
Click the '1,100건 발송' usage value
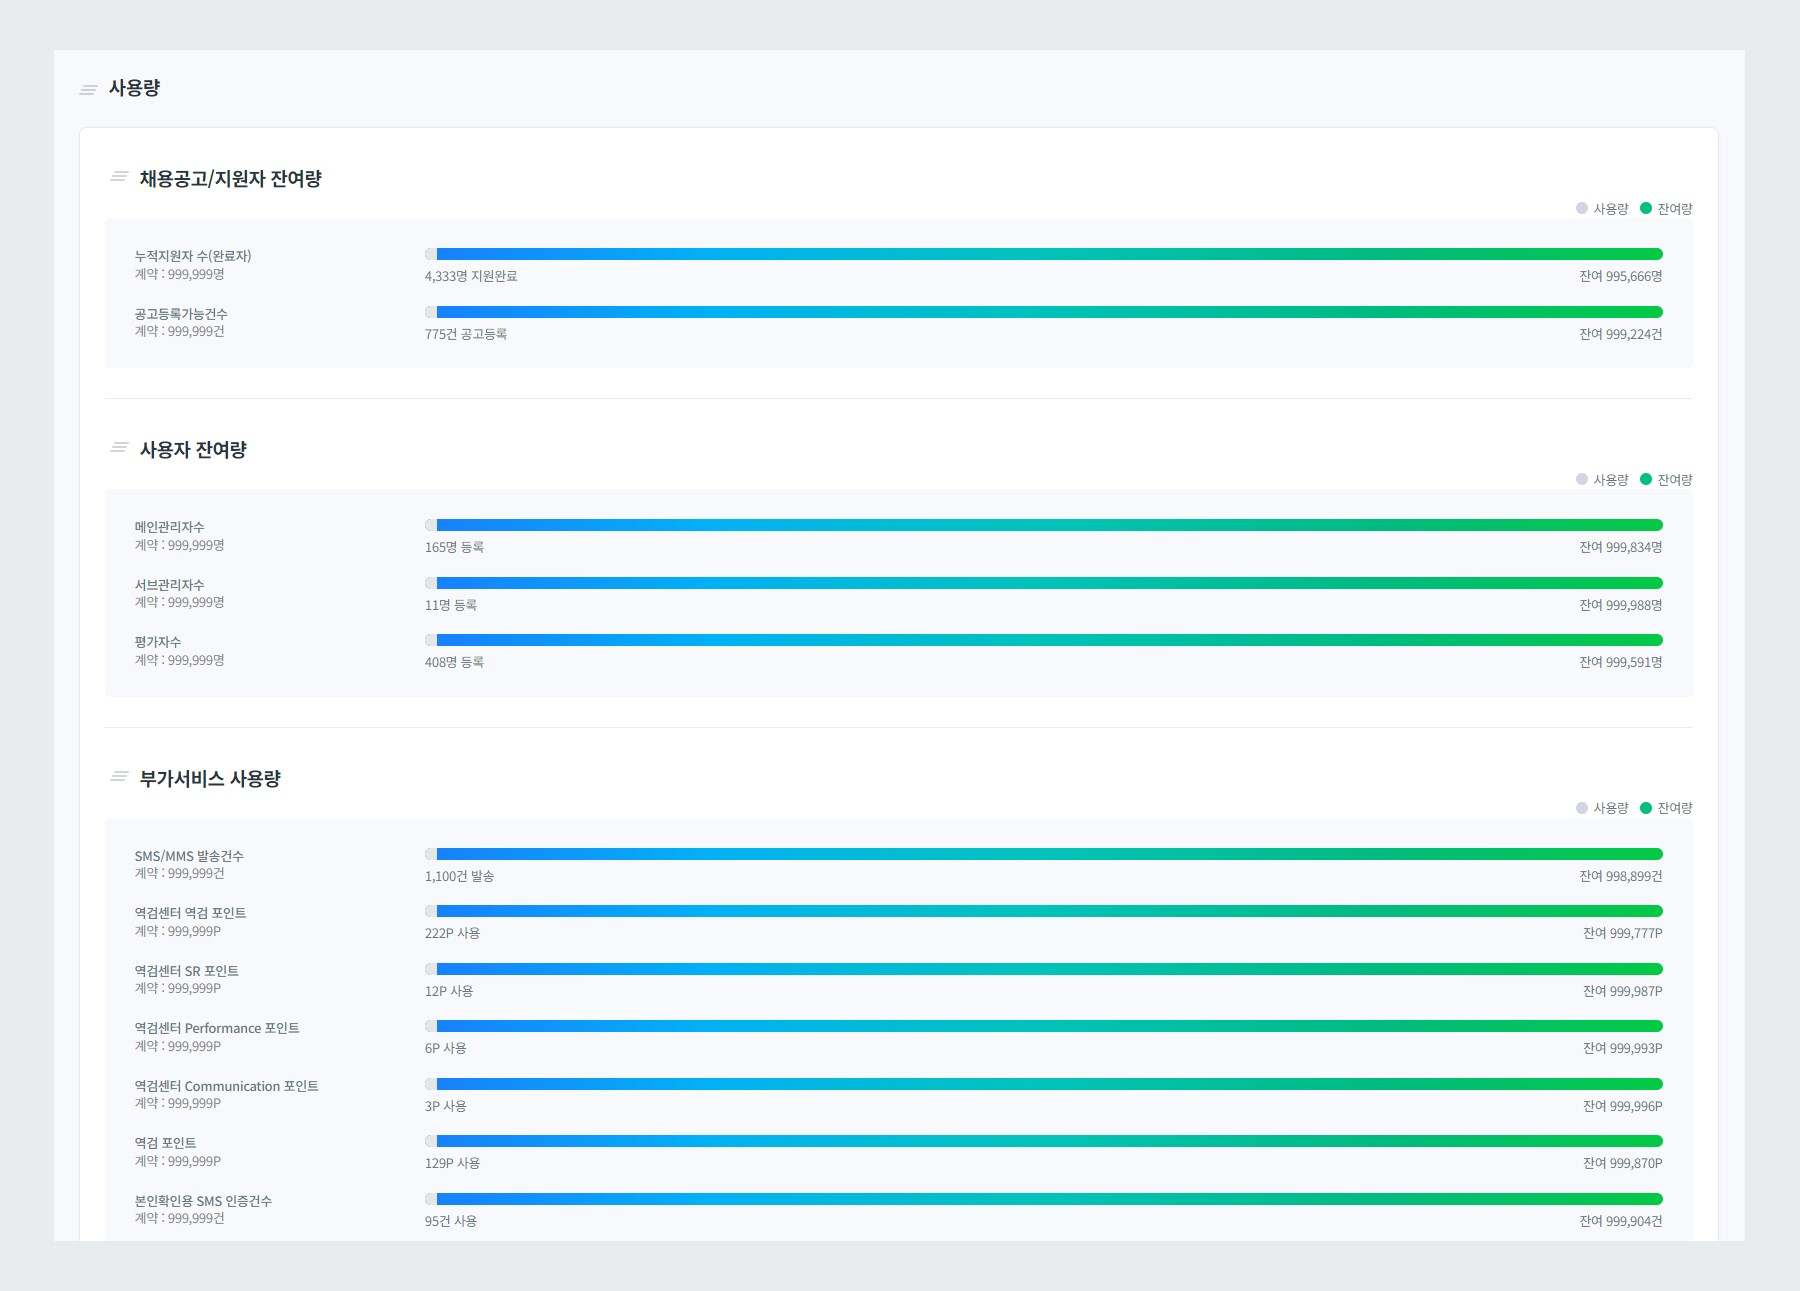pyautogui.click(x=460, y=876)
